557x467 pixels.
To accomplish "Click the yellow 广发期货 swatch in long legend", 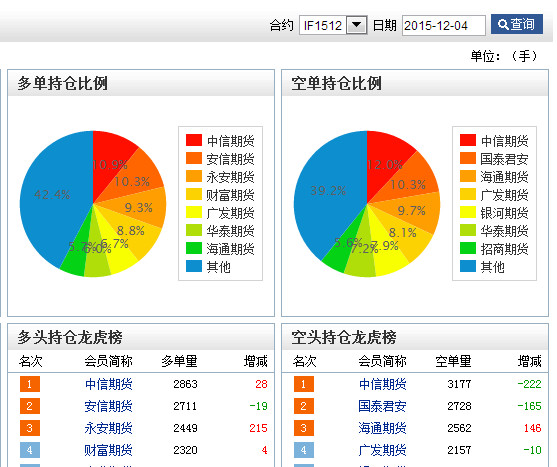I will coord(194,212).
